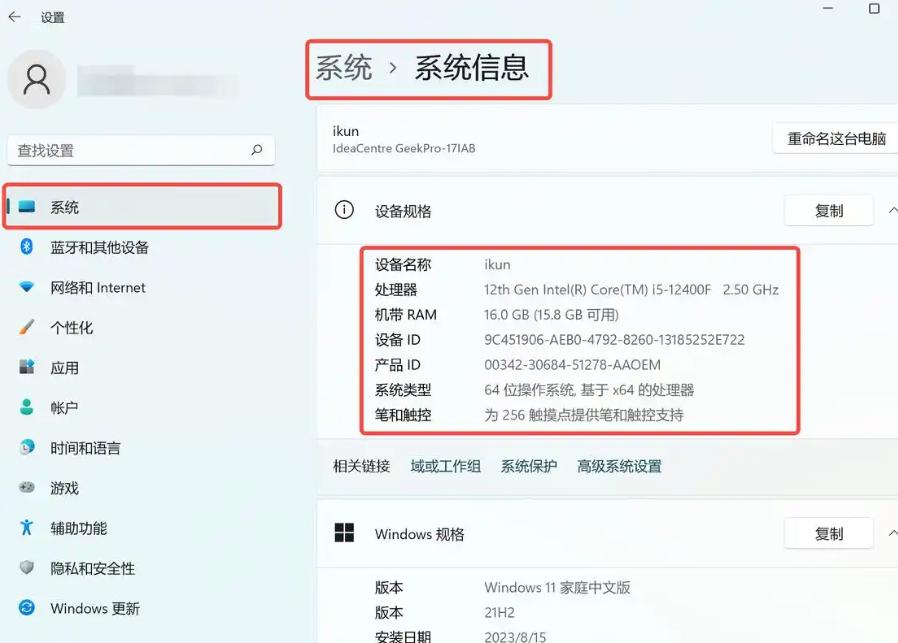Select 帐户 in the sidebar
The image size is (898, 643).
[x=143, y=407]
